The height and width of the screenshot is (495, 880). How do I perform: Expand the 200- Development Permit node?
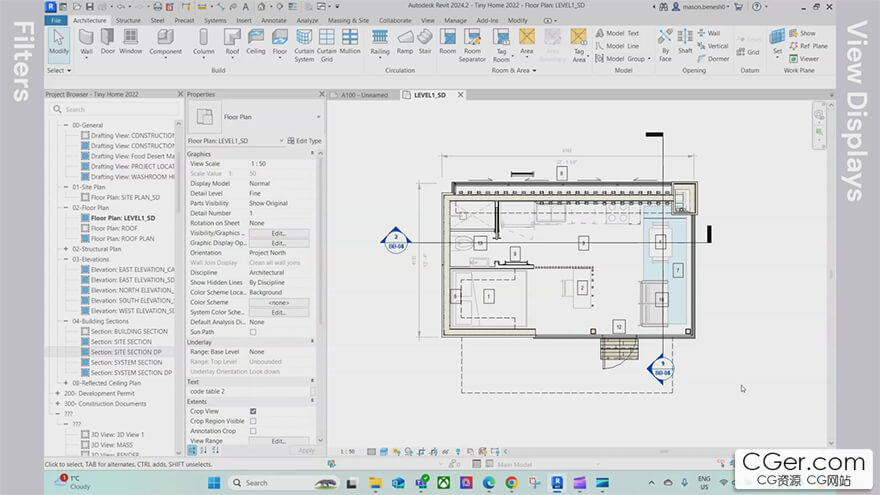click(x=57, y=393)
